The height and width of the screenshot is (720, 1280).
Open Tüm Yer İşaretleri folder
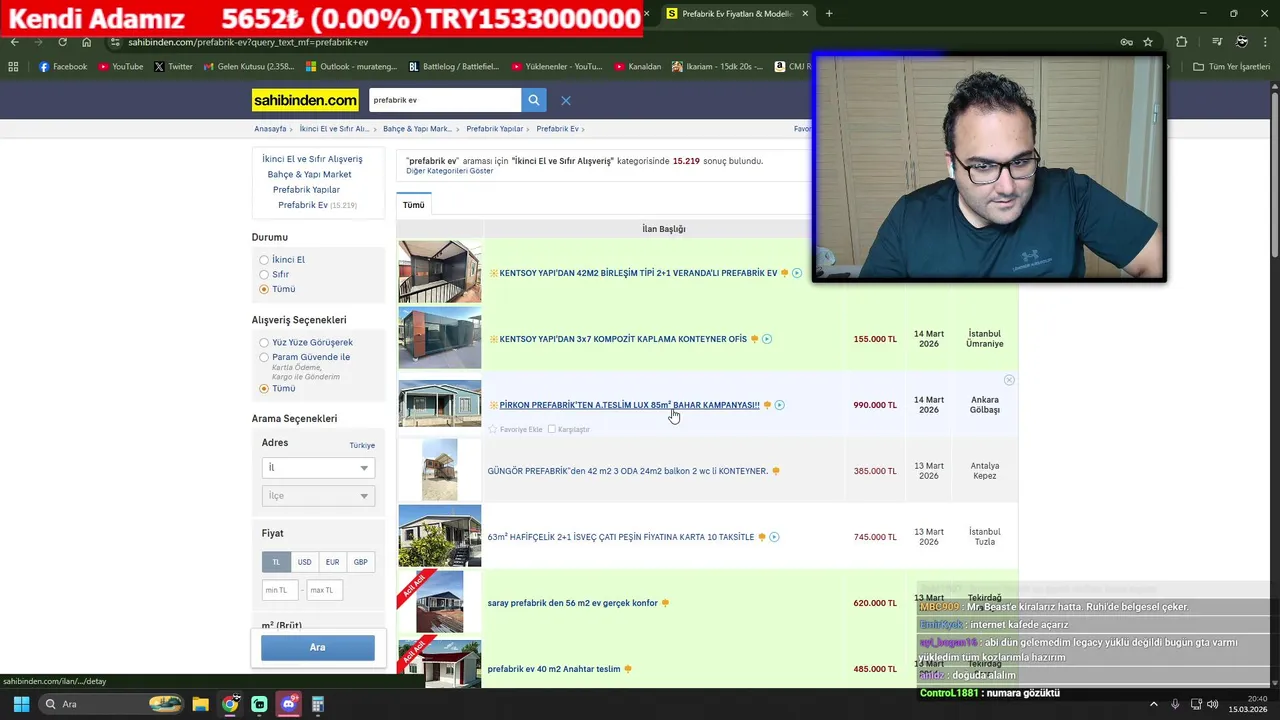[x=1232, y=67]
